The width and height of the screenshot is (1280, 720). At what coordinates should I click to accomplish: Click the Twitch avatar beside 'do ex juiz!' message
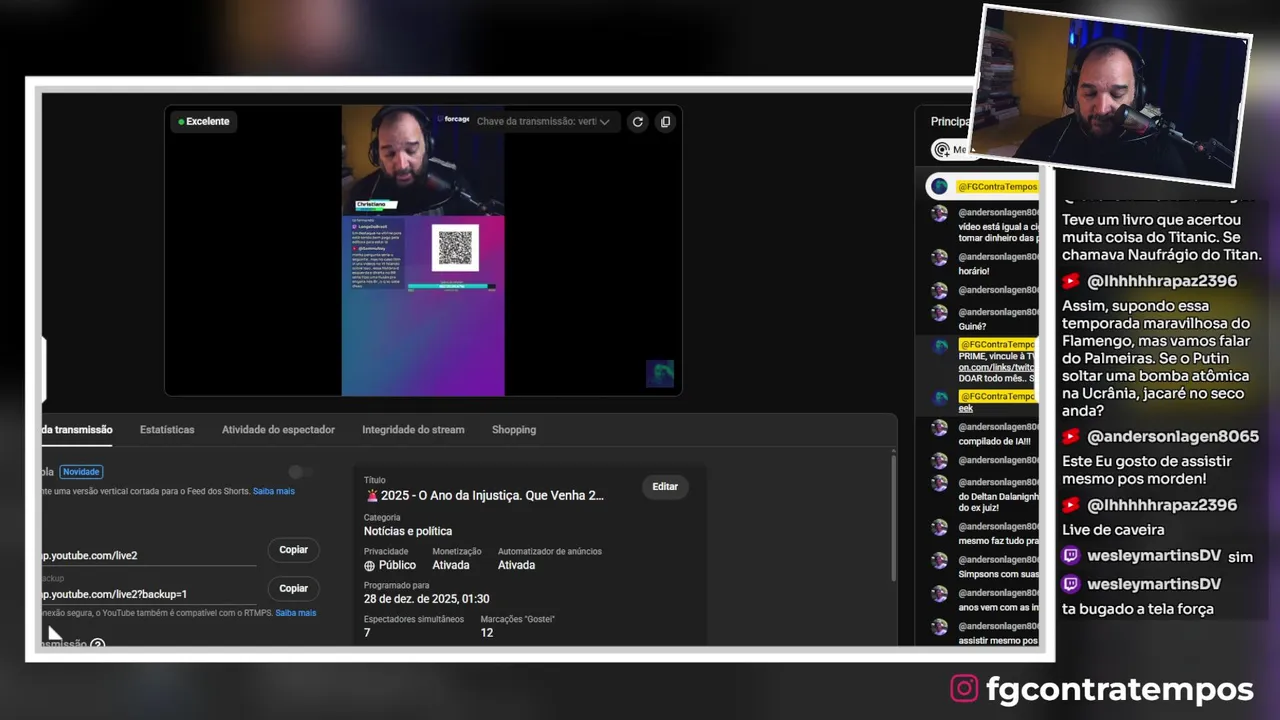click(x=939, y=483)
